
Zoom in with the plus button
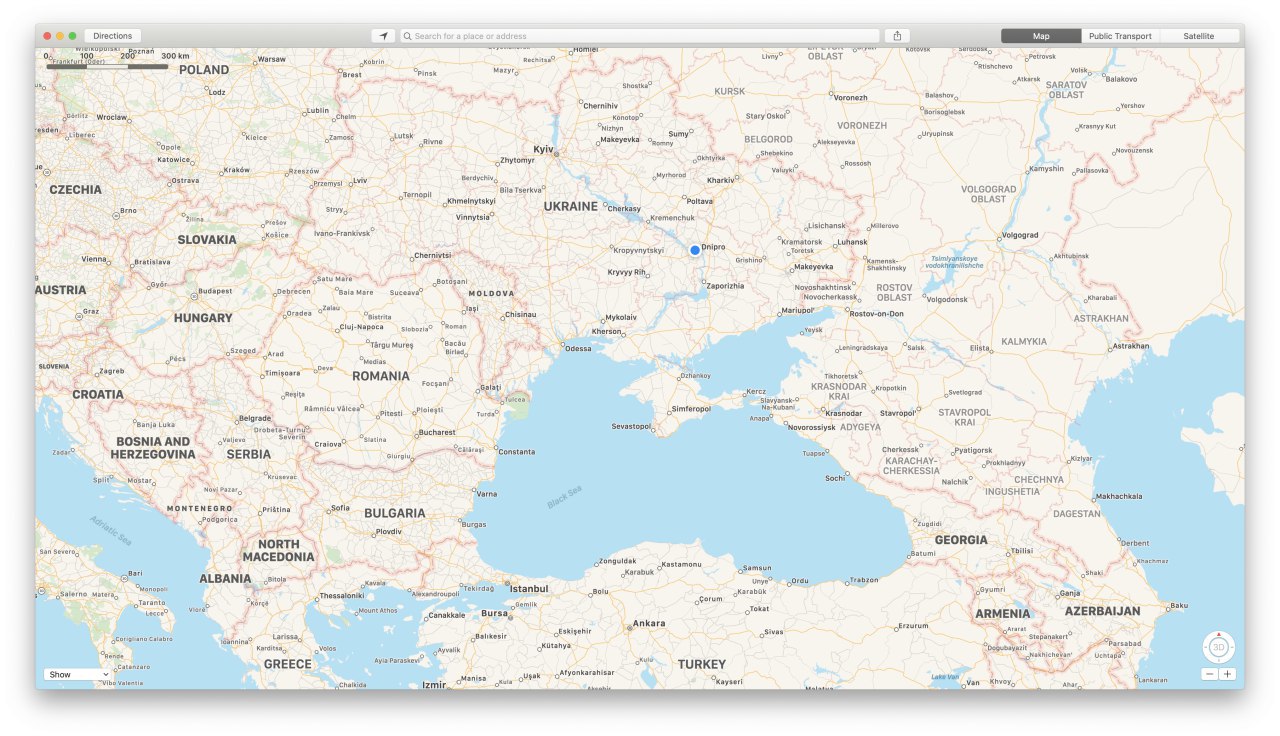click(x=1227, y=674)
